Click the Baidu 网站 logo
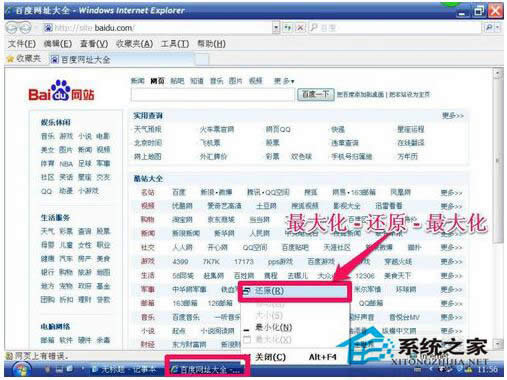Viewport: 507px width, 380px height. [61, 91]
